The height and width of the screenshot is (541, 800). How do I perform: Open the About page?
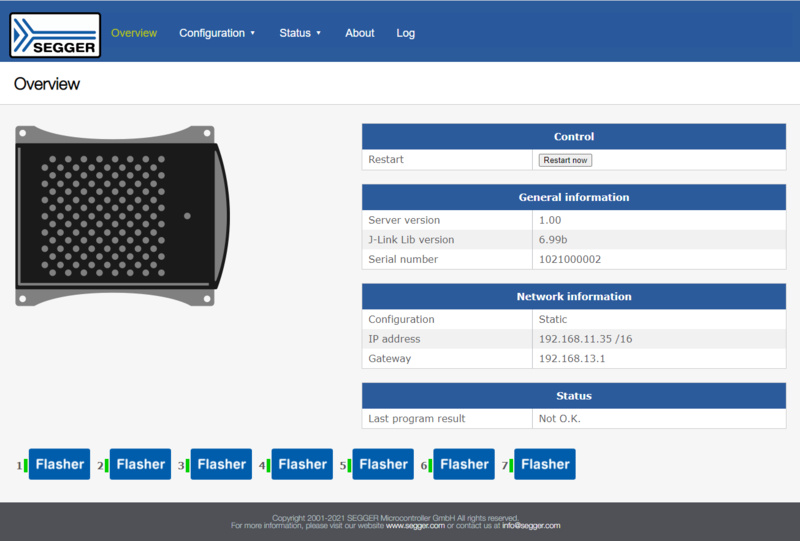pyautogui.click(x=360, y=33)
